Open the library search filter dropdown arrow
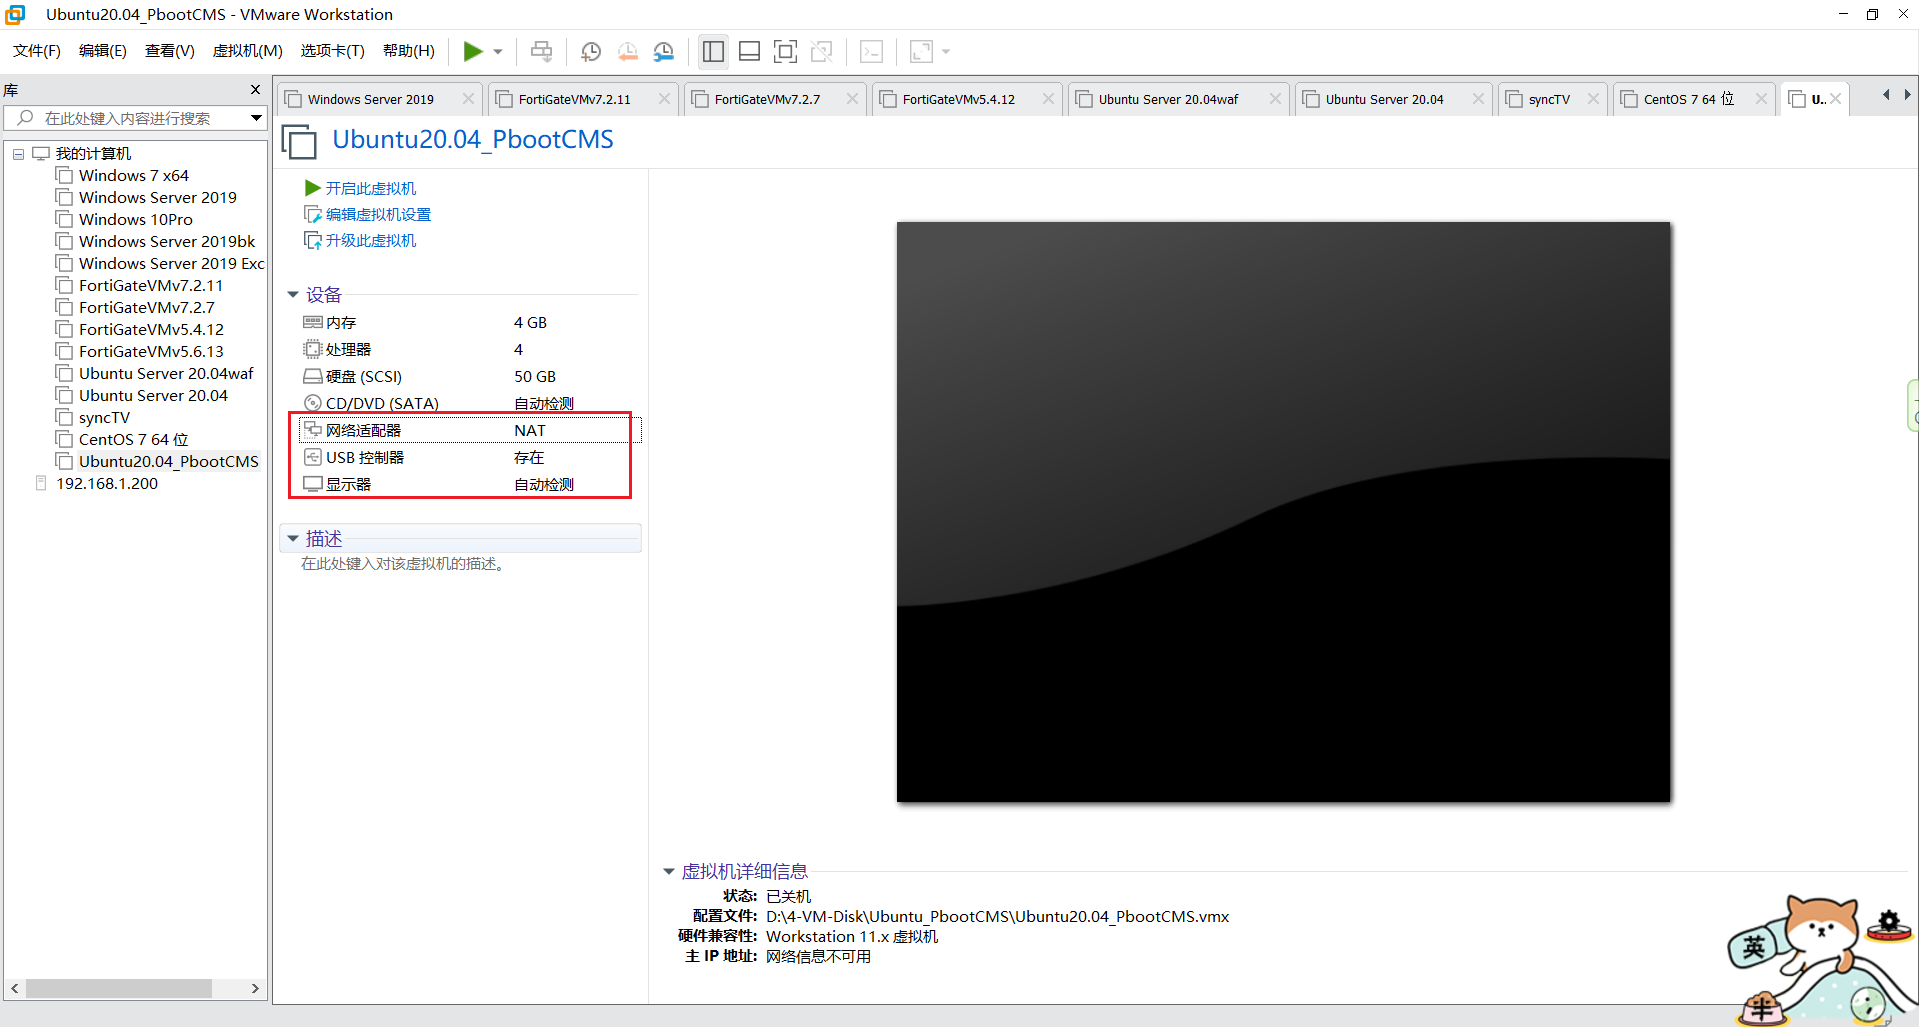 coord(257,118)
